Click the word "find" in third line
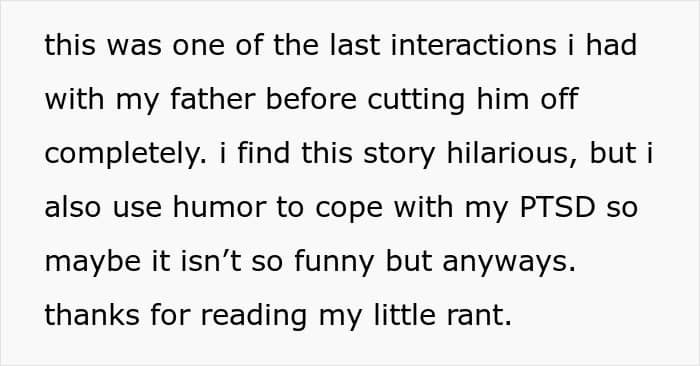The image size is (700, 366). point(263,153)
